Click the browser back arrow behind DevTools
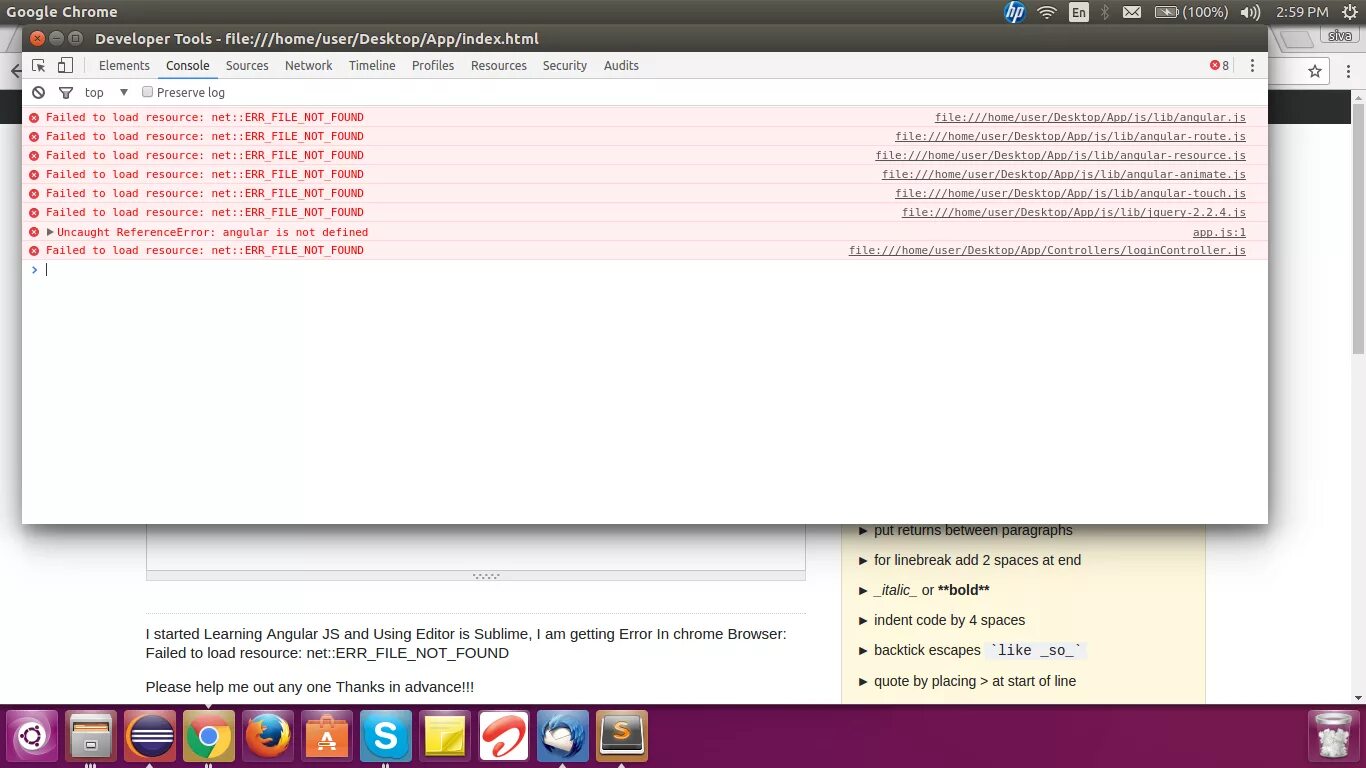 (x=14, y=71)
